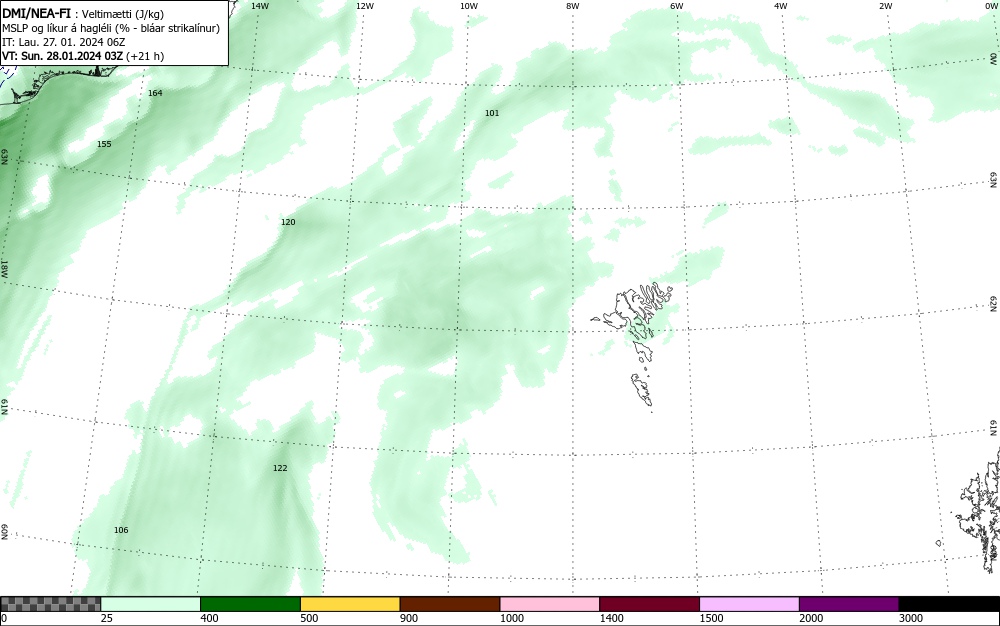Click the map value 155
Screen dimensions: 1000x626
coord(104,144)
